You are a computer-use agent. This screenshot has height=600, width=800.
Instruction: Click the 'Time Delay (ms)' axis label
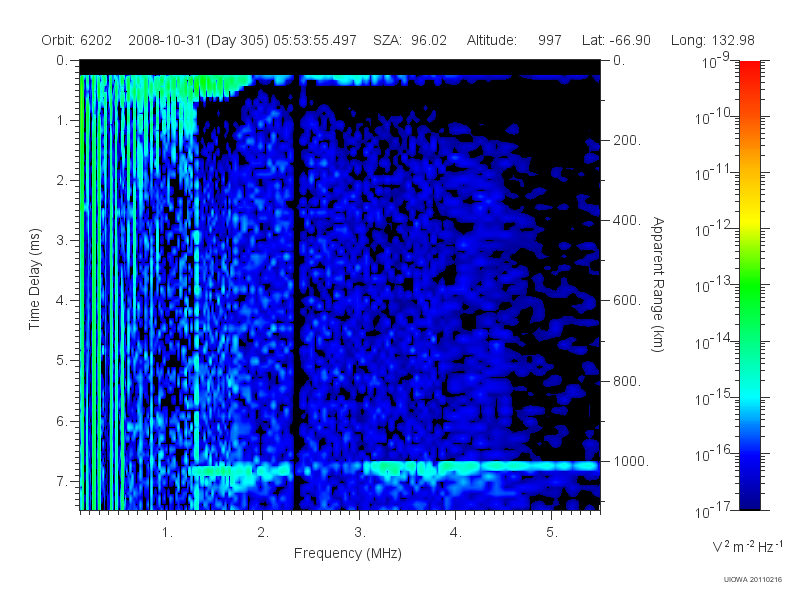coord(34,279)
